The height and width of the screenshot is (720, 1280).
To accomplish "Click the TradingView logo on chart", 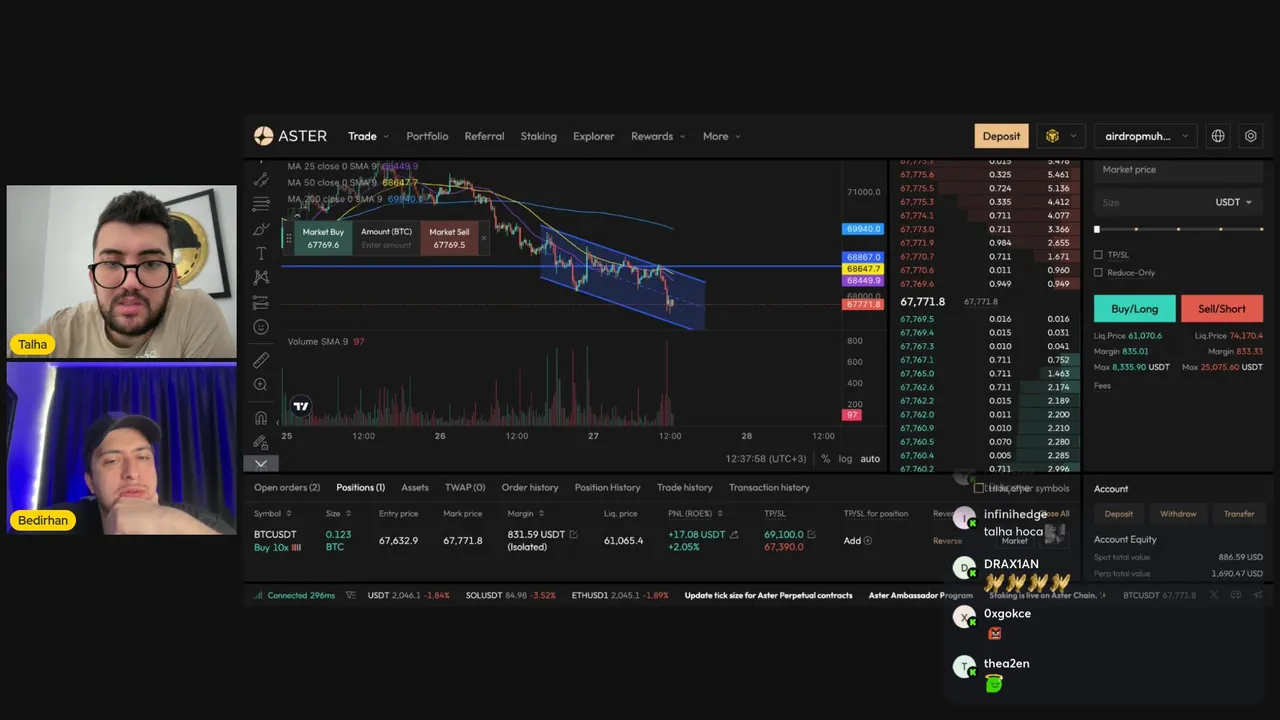I will pos(300,406).
